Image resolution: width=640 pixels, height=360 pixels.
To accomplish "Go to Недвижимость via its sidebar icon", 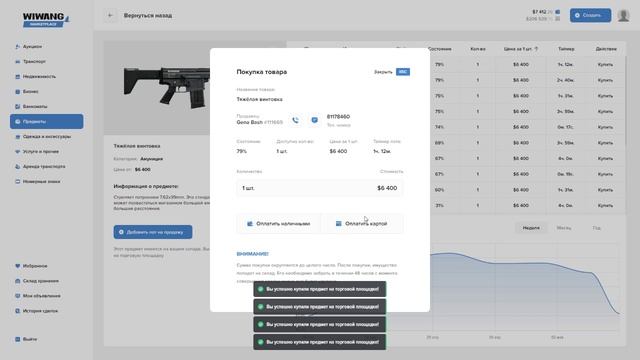I will (x=18, y=76).
